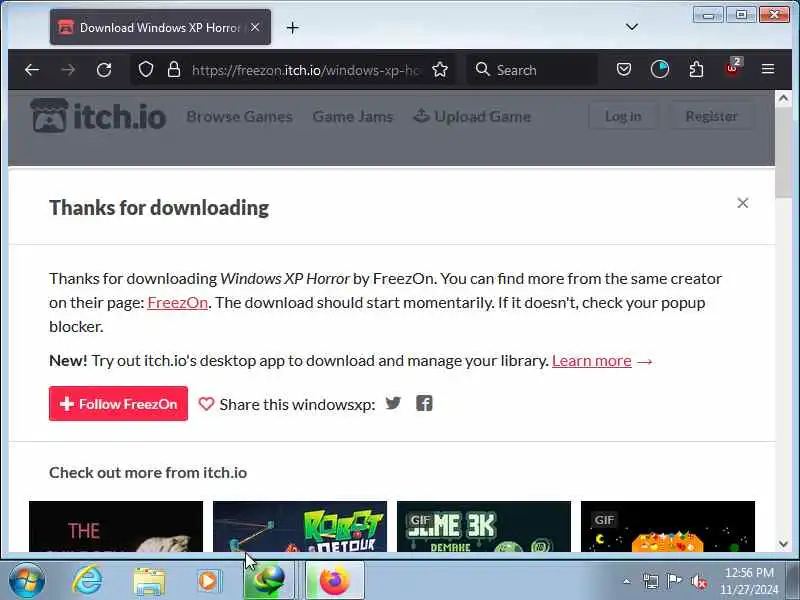
Task: Open the tracking protection shield icon
Action: [146, 69]
